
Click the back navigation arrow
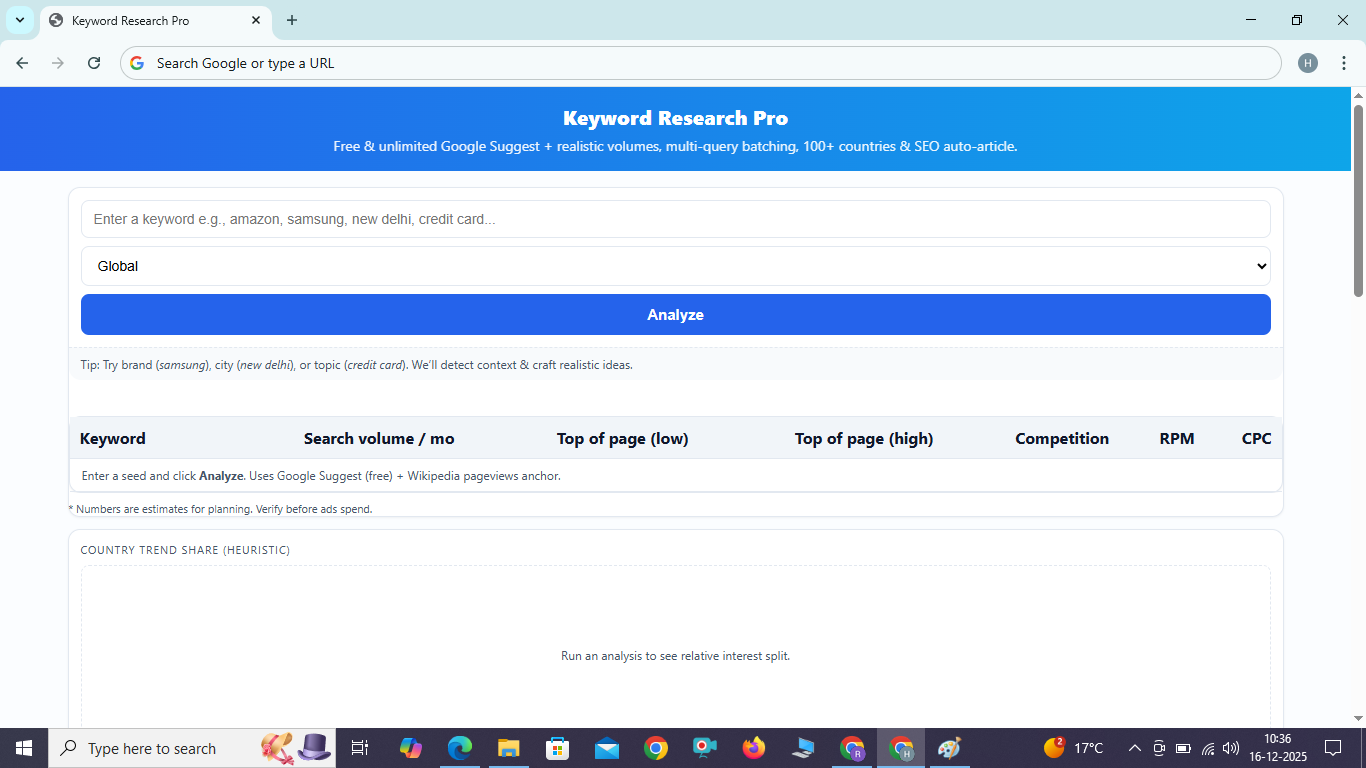(21, 62)
